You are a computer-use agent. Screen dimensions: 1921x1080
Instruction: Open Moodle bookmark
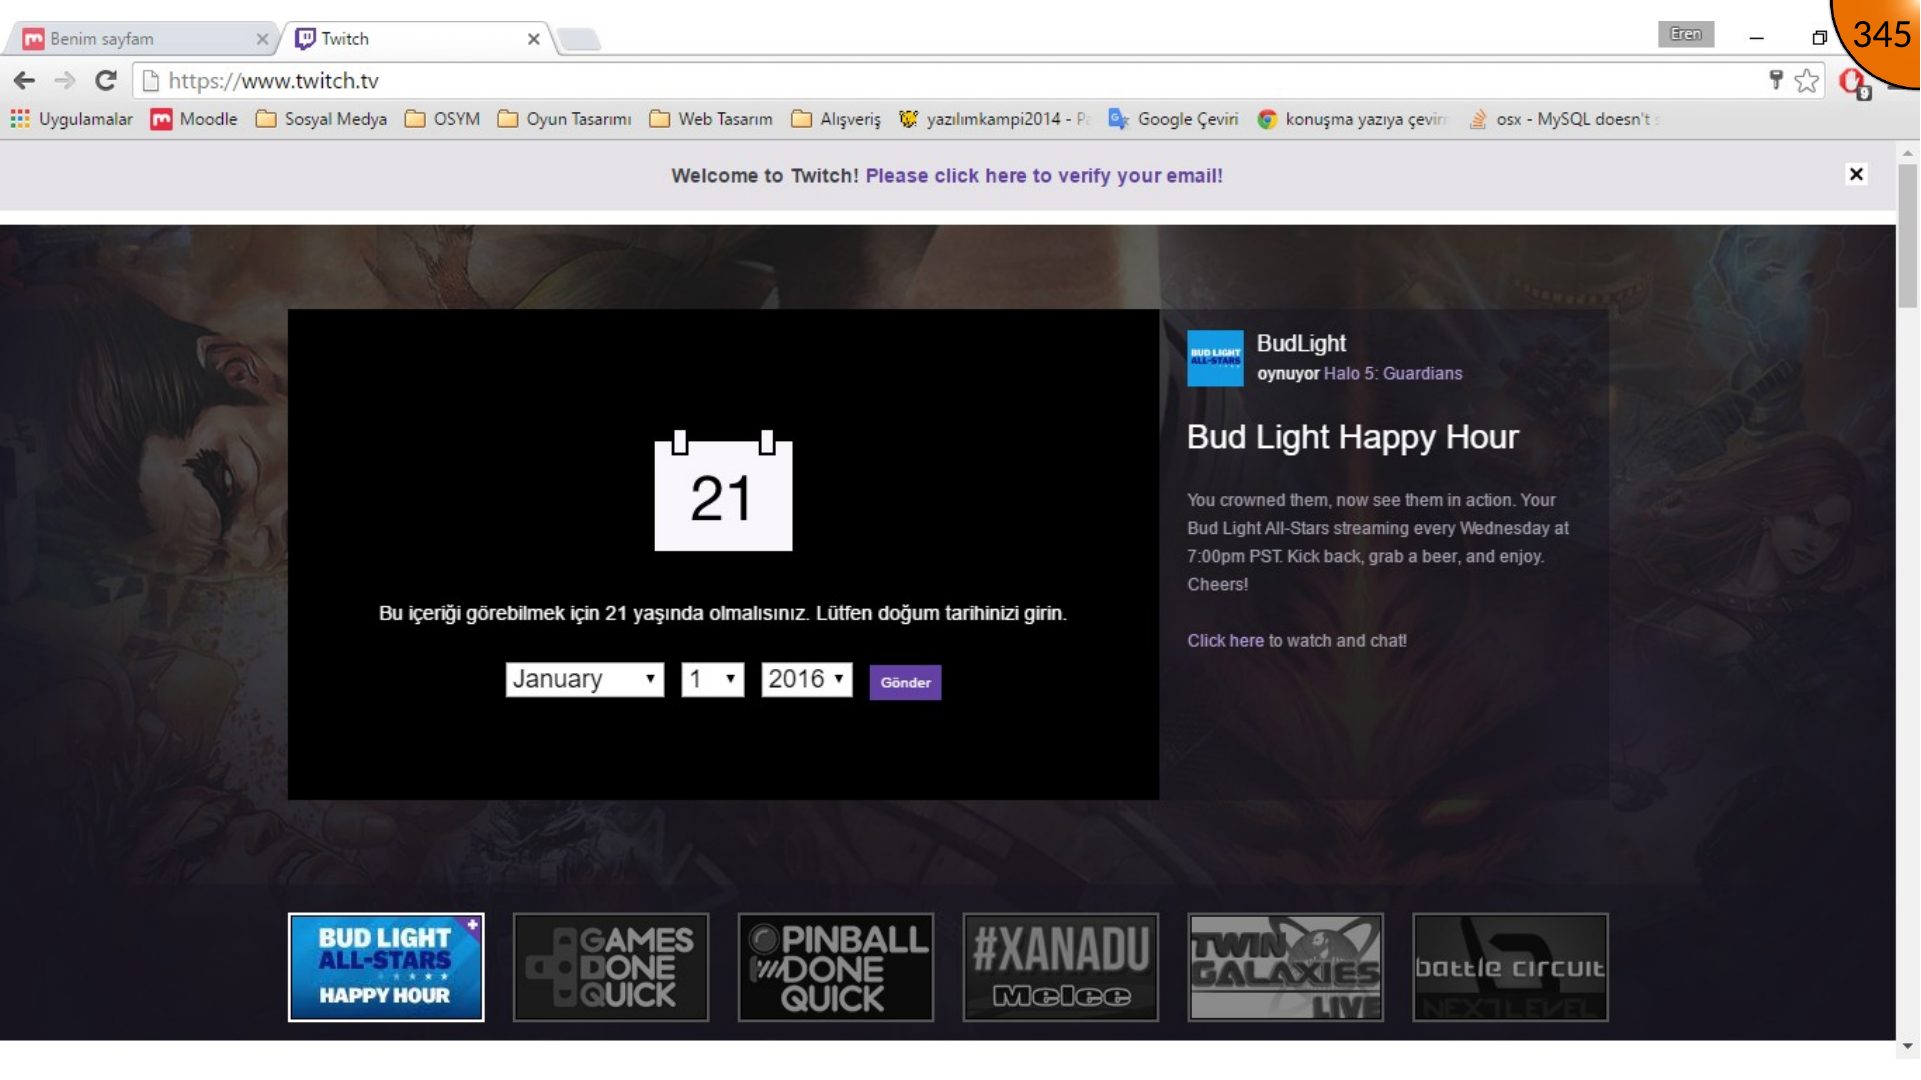(194, 119)
